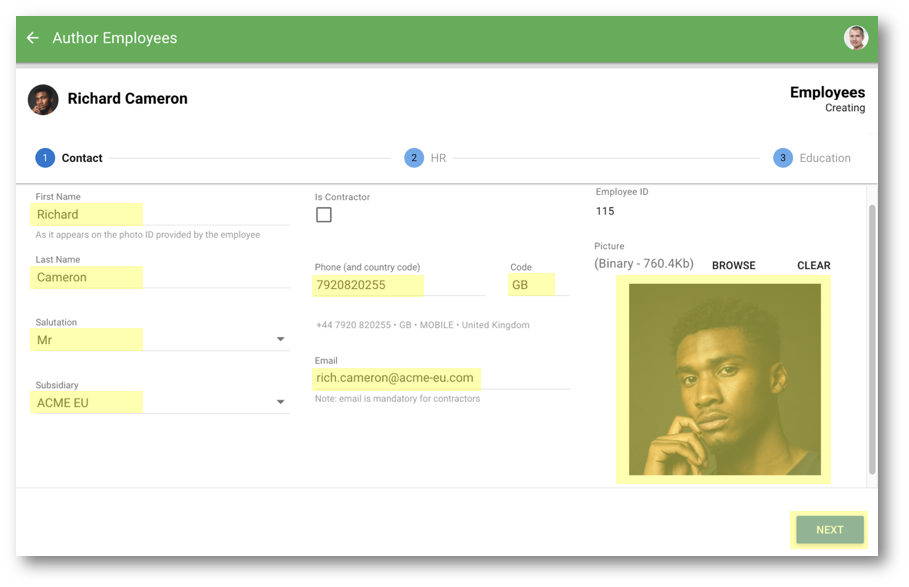Click Richard Cameron's round profile avatar

tap(43, 100)
